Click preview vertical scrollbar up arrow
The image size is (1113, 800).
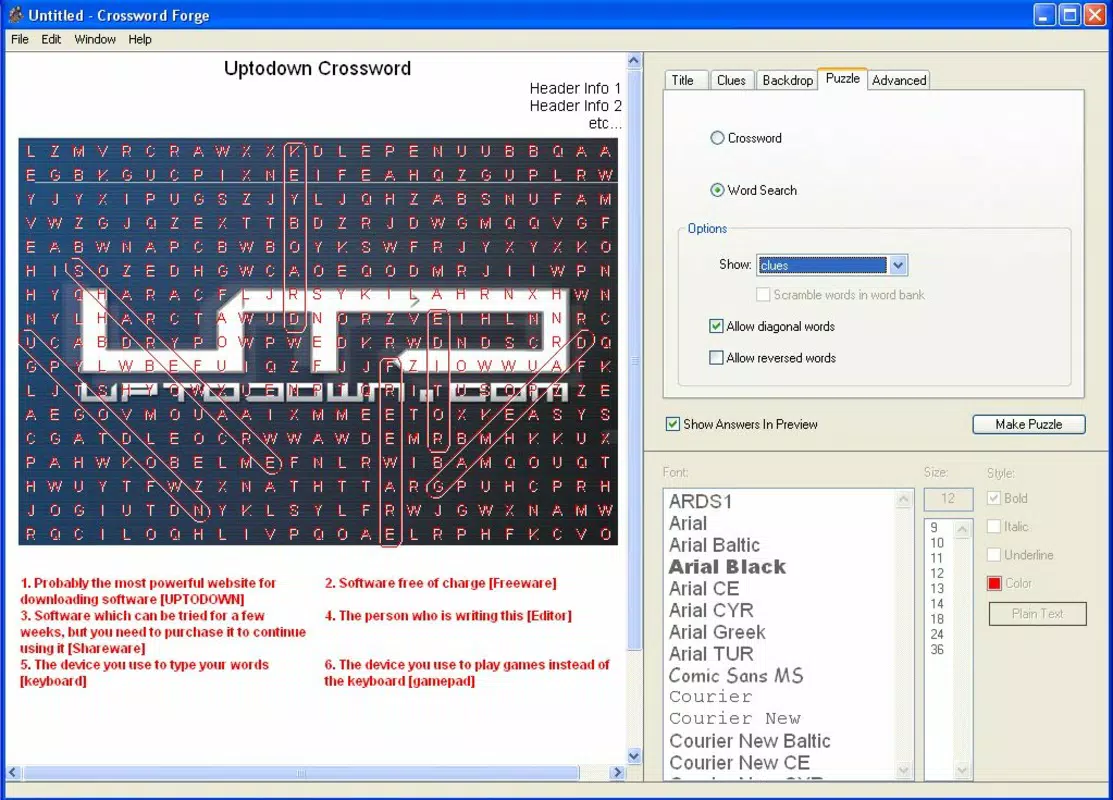click(634, 61)
